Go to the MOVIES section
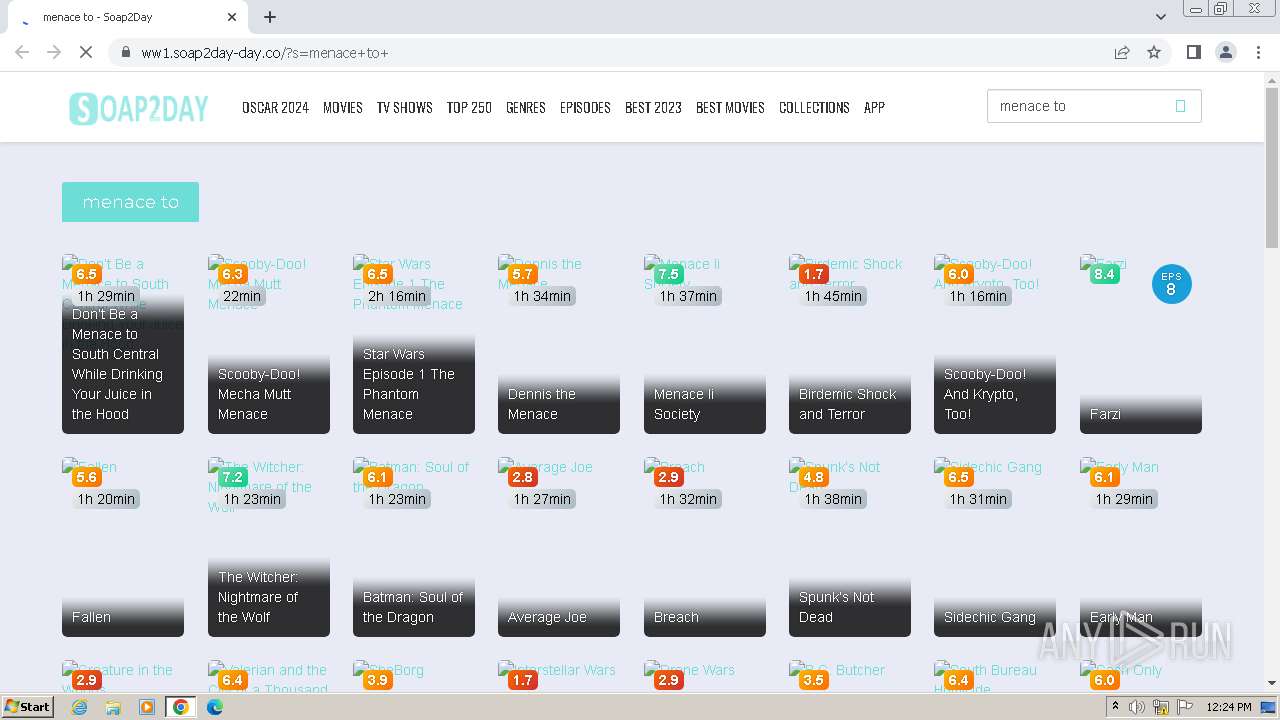This screenshot has height=720, width=1280. (343, 107)
